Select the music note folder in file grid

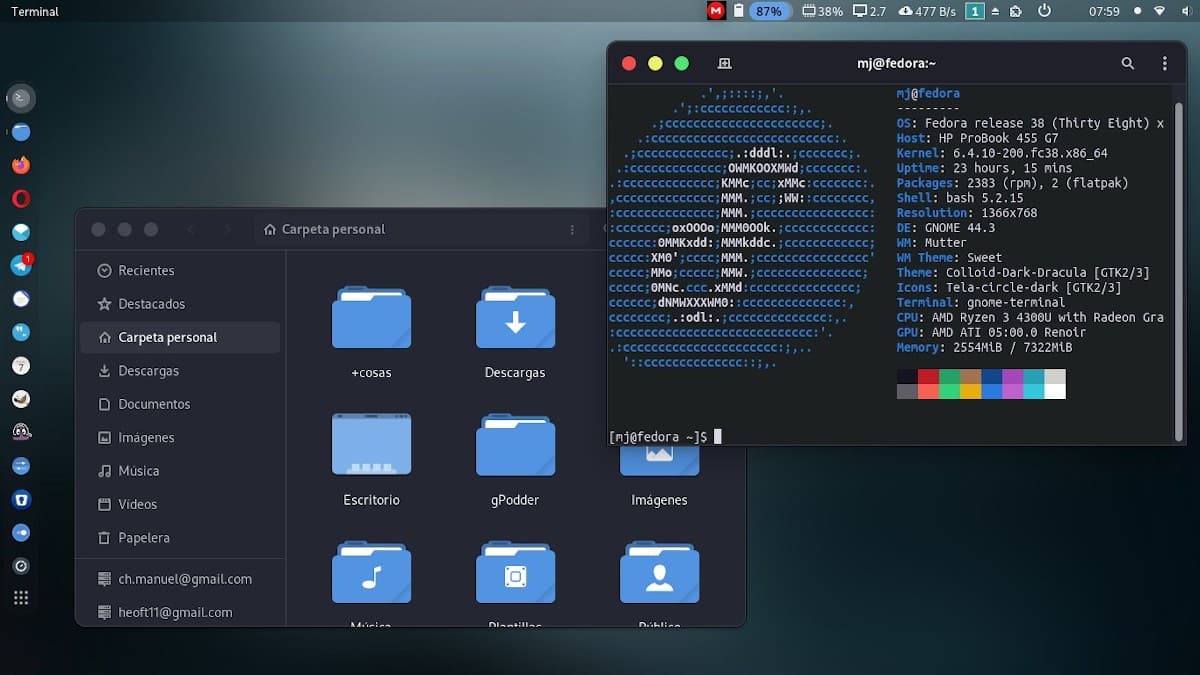(x=371, y=572)
